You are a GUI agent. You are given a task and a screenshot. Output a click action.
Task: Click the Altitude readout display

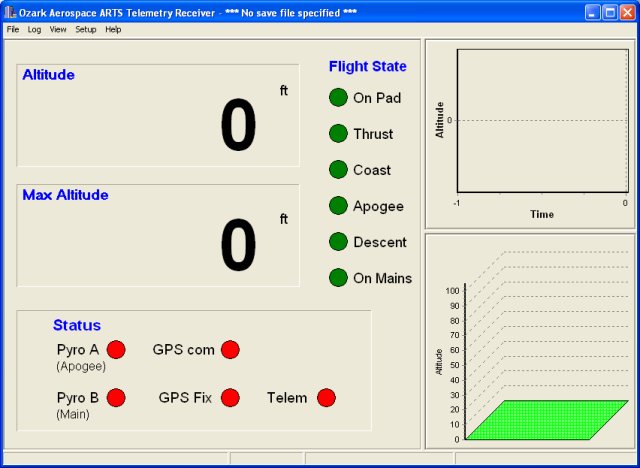(x=158, y=115)
